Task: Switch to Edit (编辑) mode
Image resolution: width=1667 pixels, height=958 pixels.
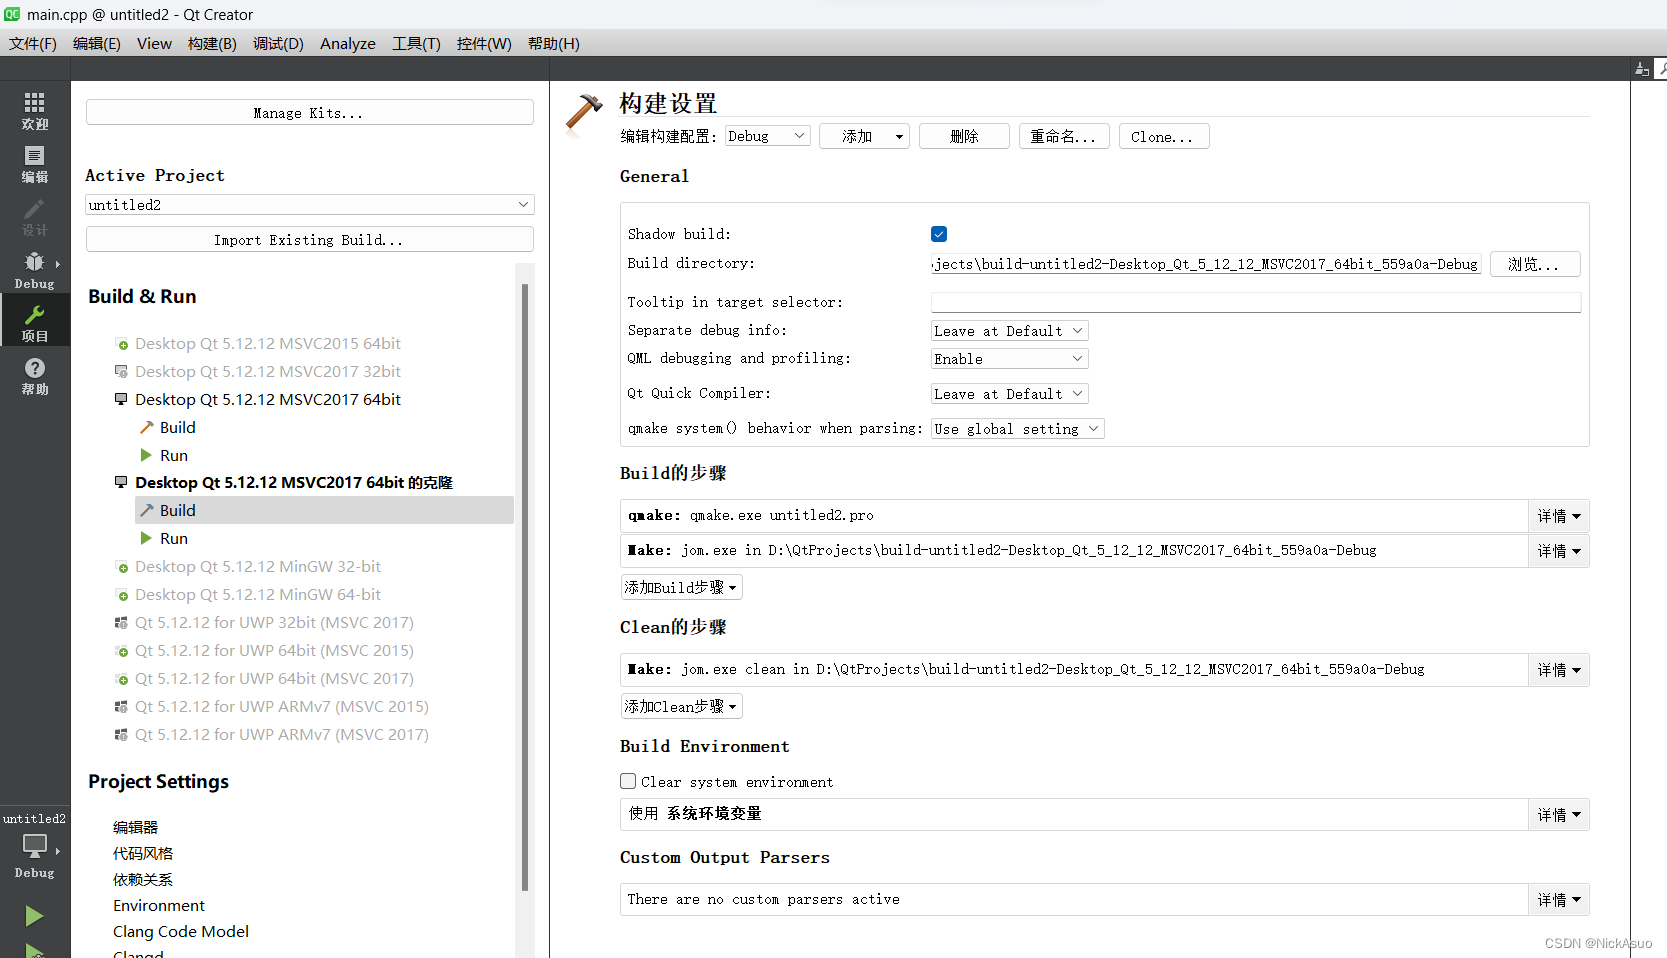Action: coord(35,164)
